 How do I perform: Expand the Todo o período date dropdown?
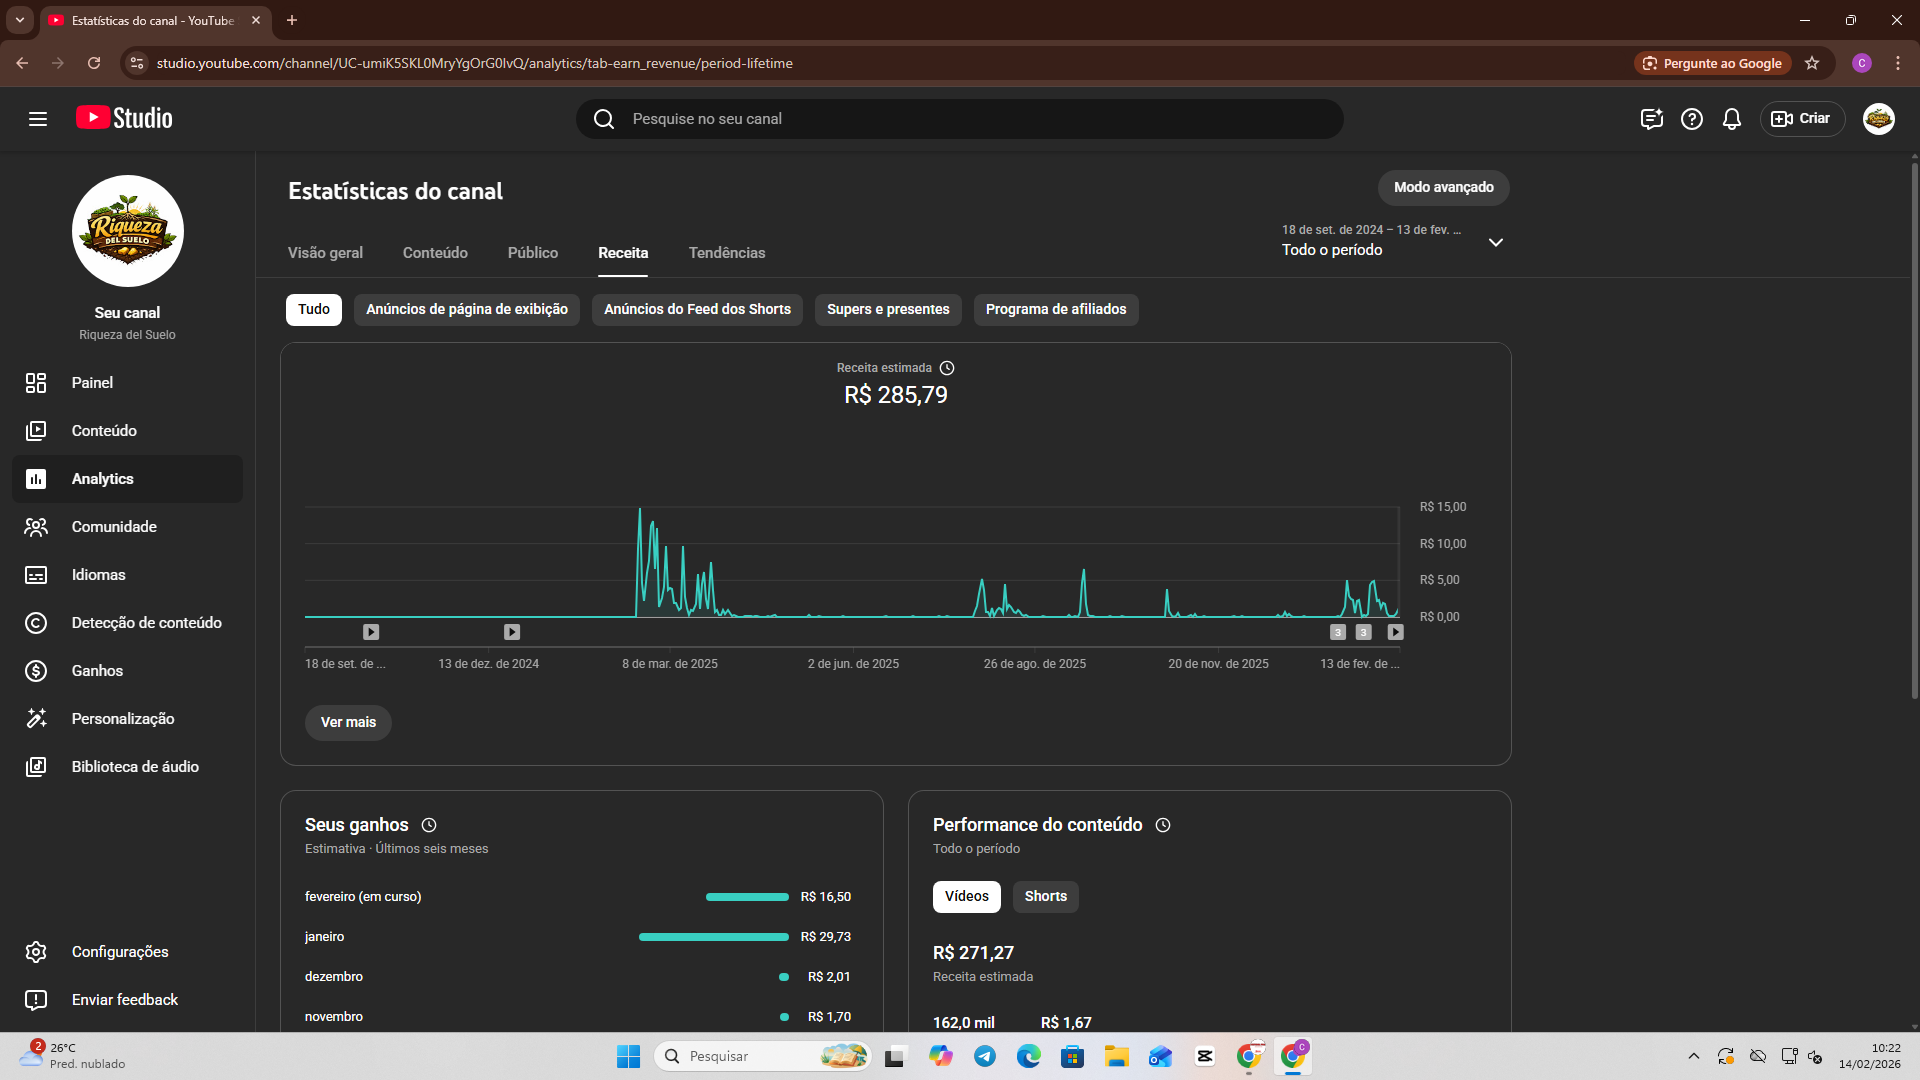tap(1495, 243)
